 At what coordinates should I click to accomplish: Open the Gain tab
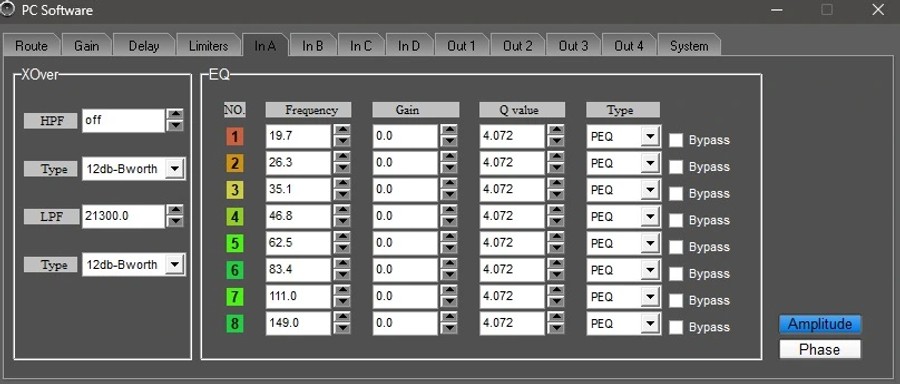(x=86, y=46)
